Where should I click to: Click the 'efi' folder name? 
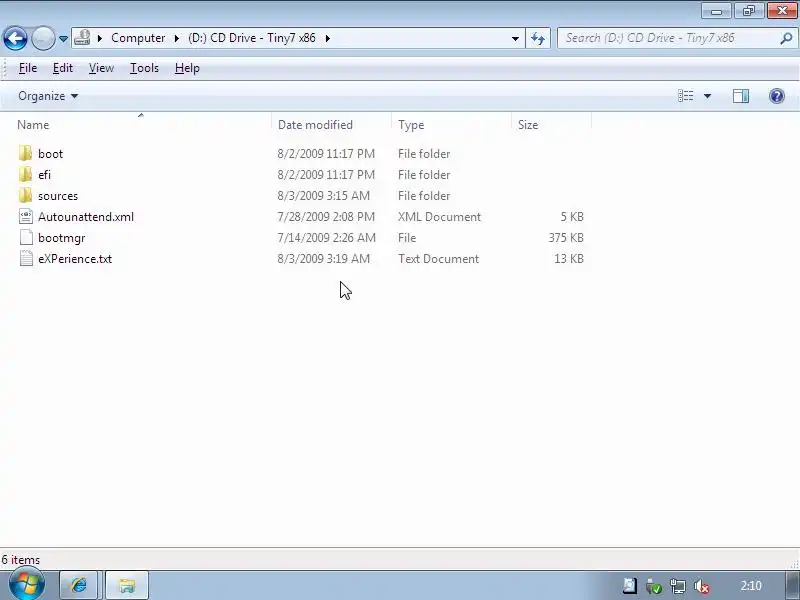(44, 174)
